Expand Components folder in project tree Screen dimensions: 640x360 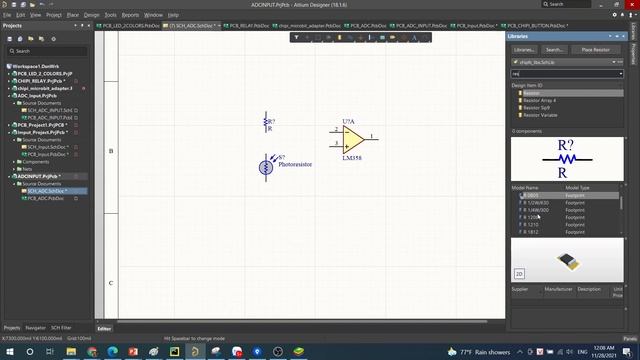(x=14, y=162)
